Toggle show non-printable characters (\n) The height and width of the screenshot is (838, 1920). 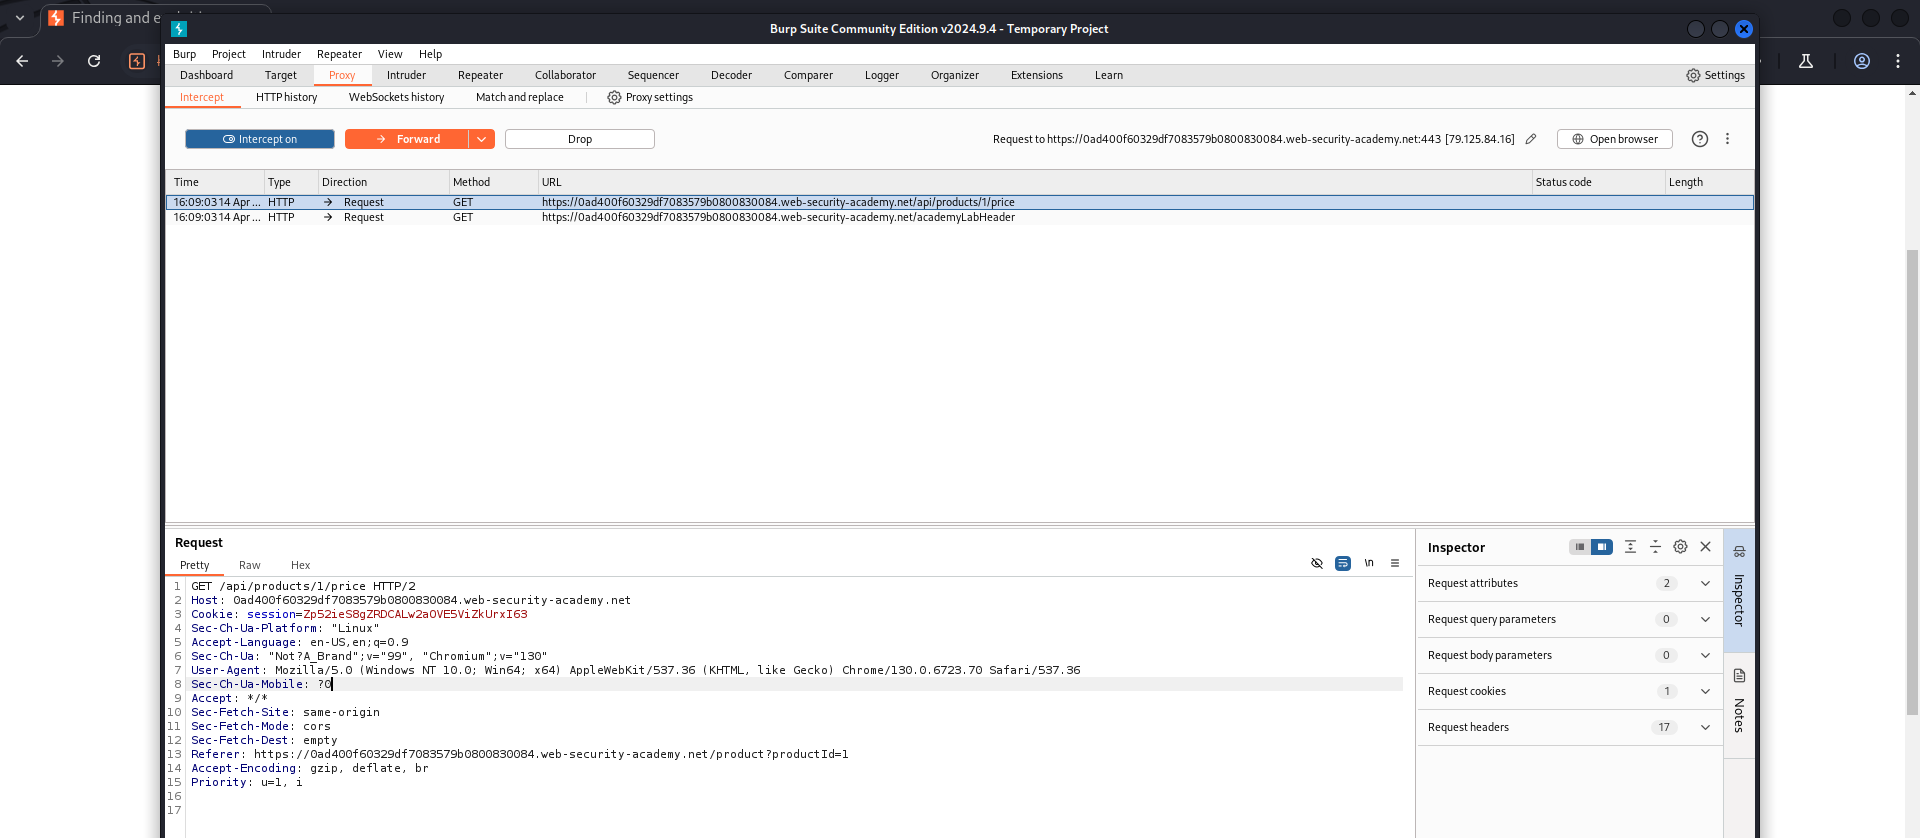click(x=1369, y=563)
